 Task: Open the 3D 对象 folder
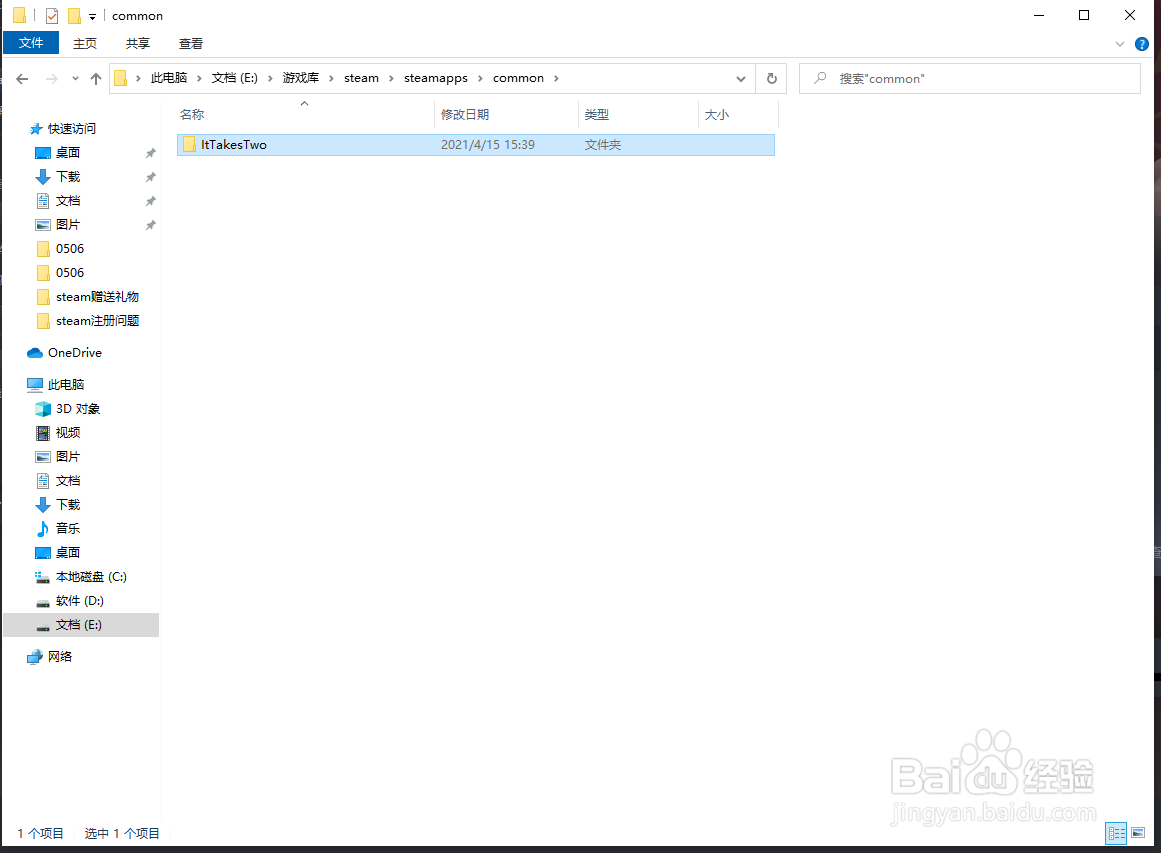pyautogui.click(x=77, y=409)
